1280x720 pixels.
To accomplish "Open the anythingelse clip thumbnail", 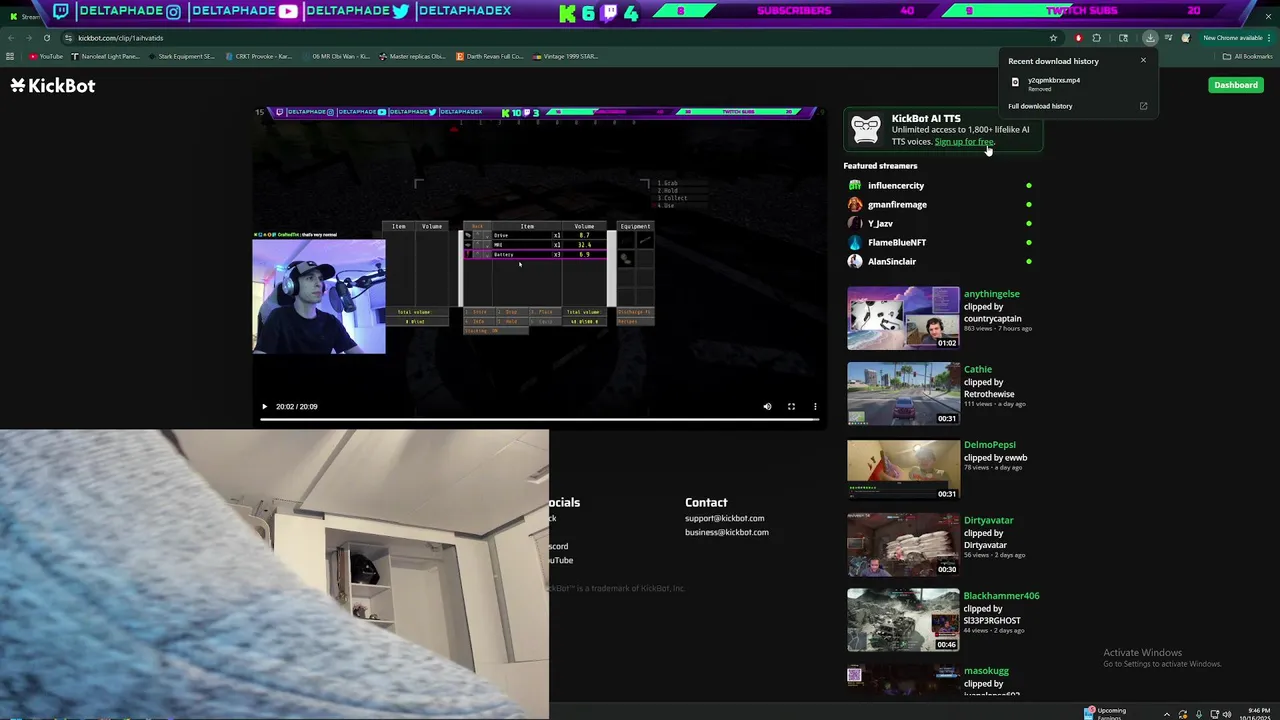I will [903, 318].
